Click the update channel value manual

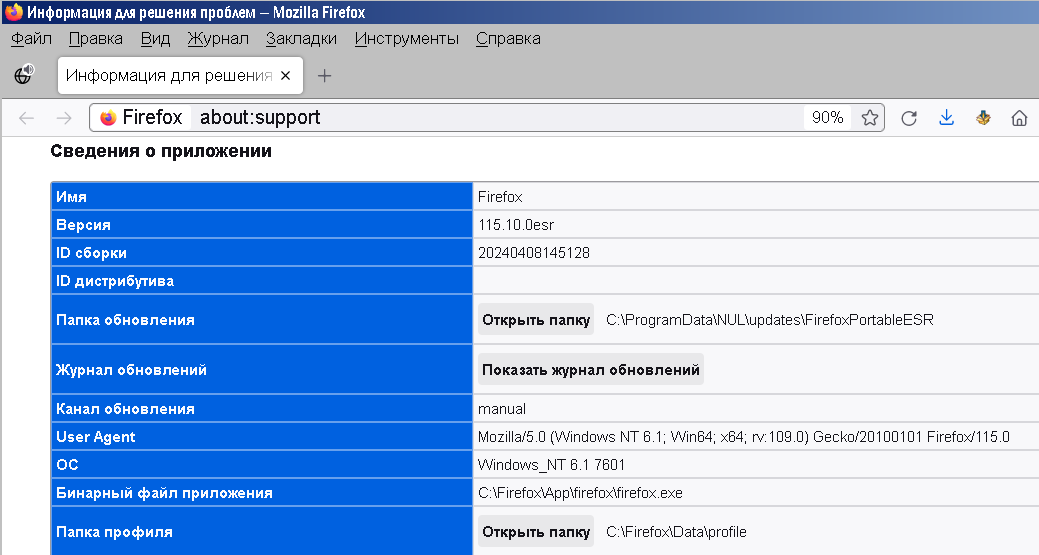tap(502, 409)
